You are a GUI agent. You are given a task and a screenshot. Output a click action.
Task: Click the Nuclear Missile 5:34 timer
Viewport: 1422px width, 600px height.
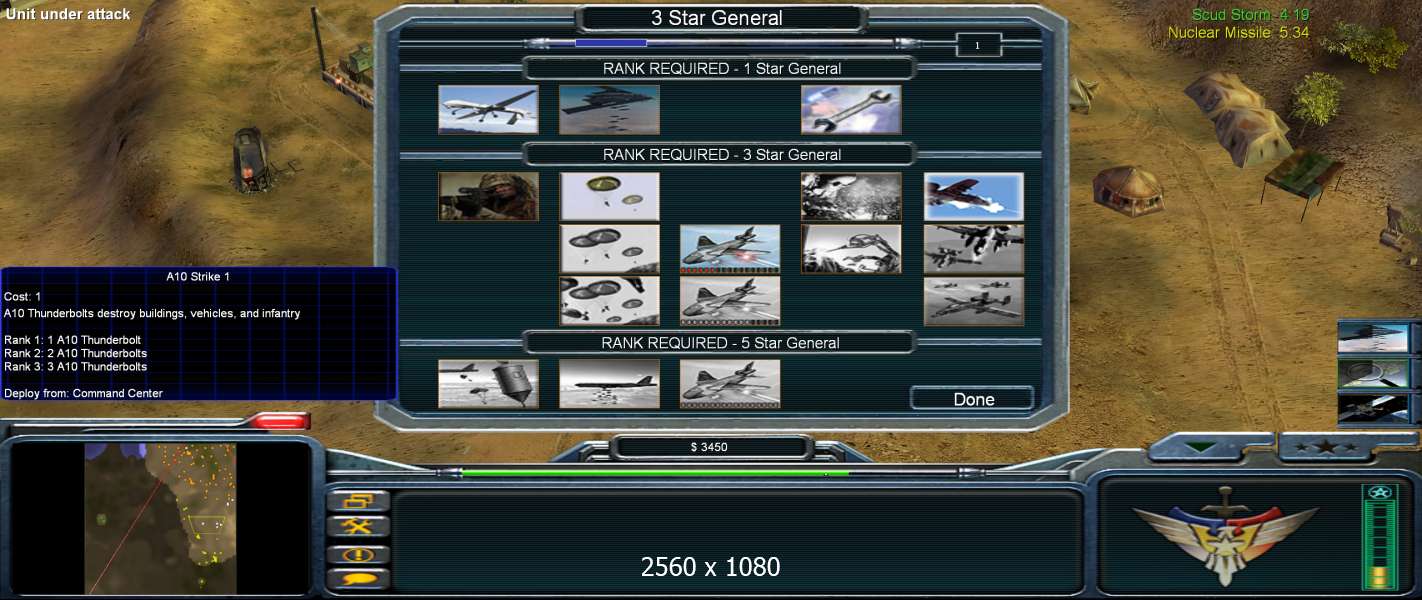[x=1238, y=33]
